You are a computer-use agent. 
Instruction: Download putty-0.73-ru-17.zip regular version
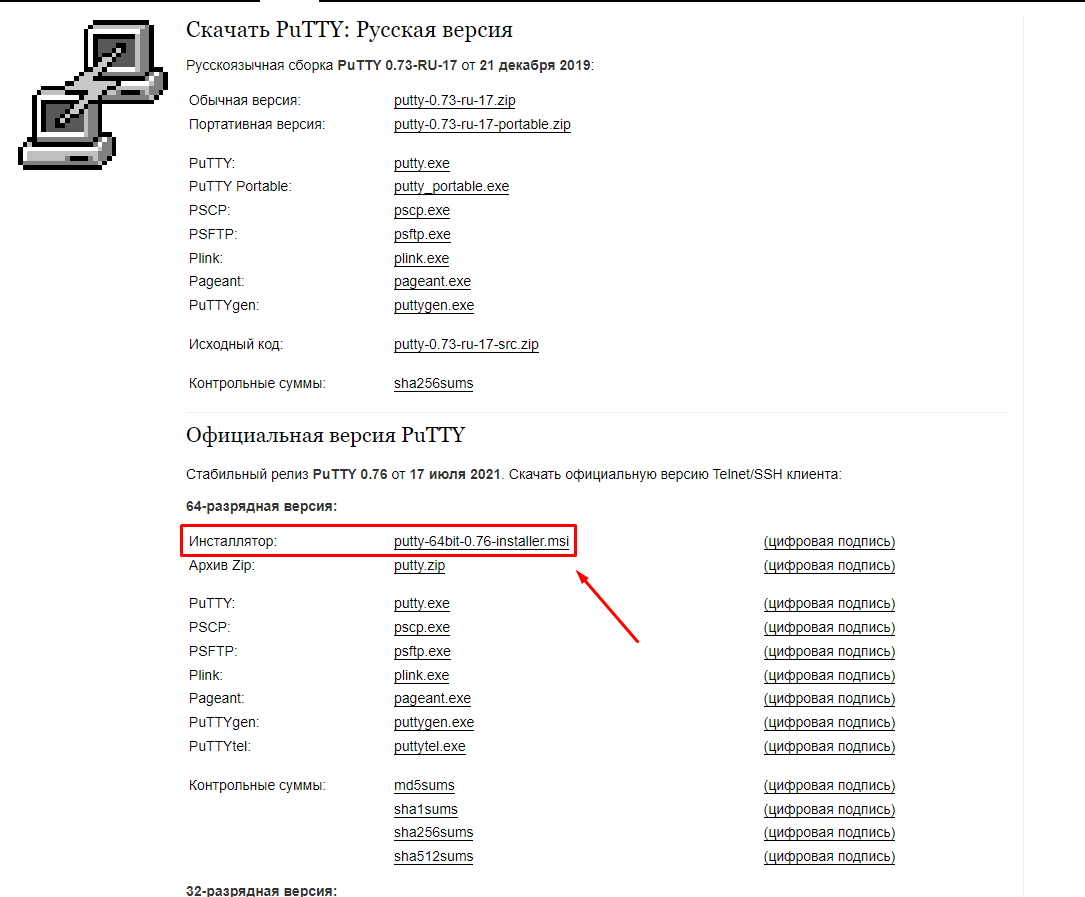(455, 100)
